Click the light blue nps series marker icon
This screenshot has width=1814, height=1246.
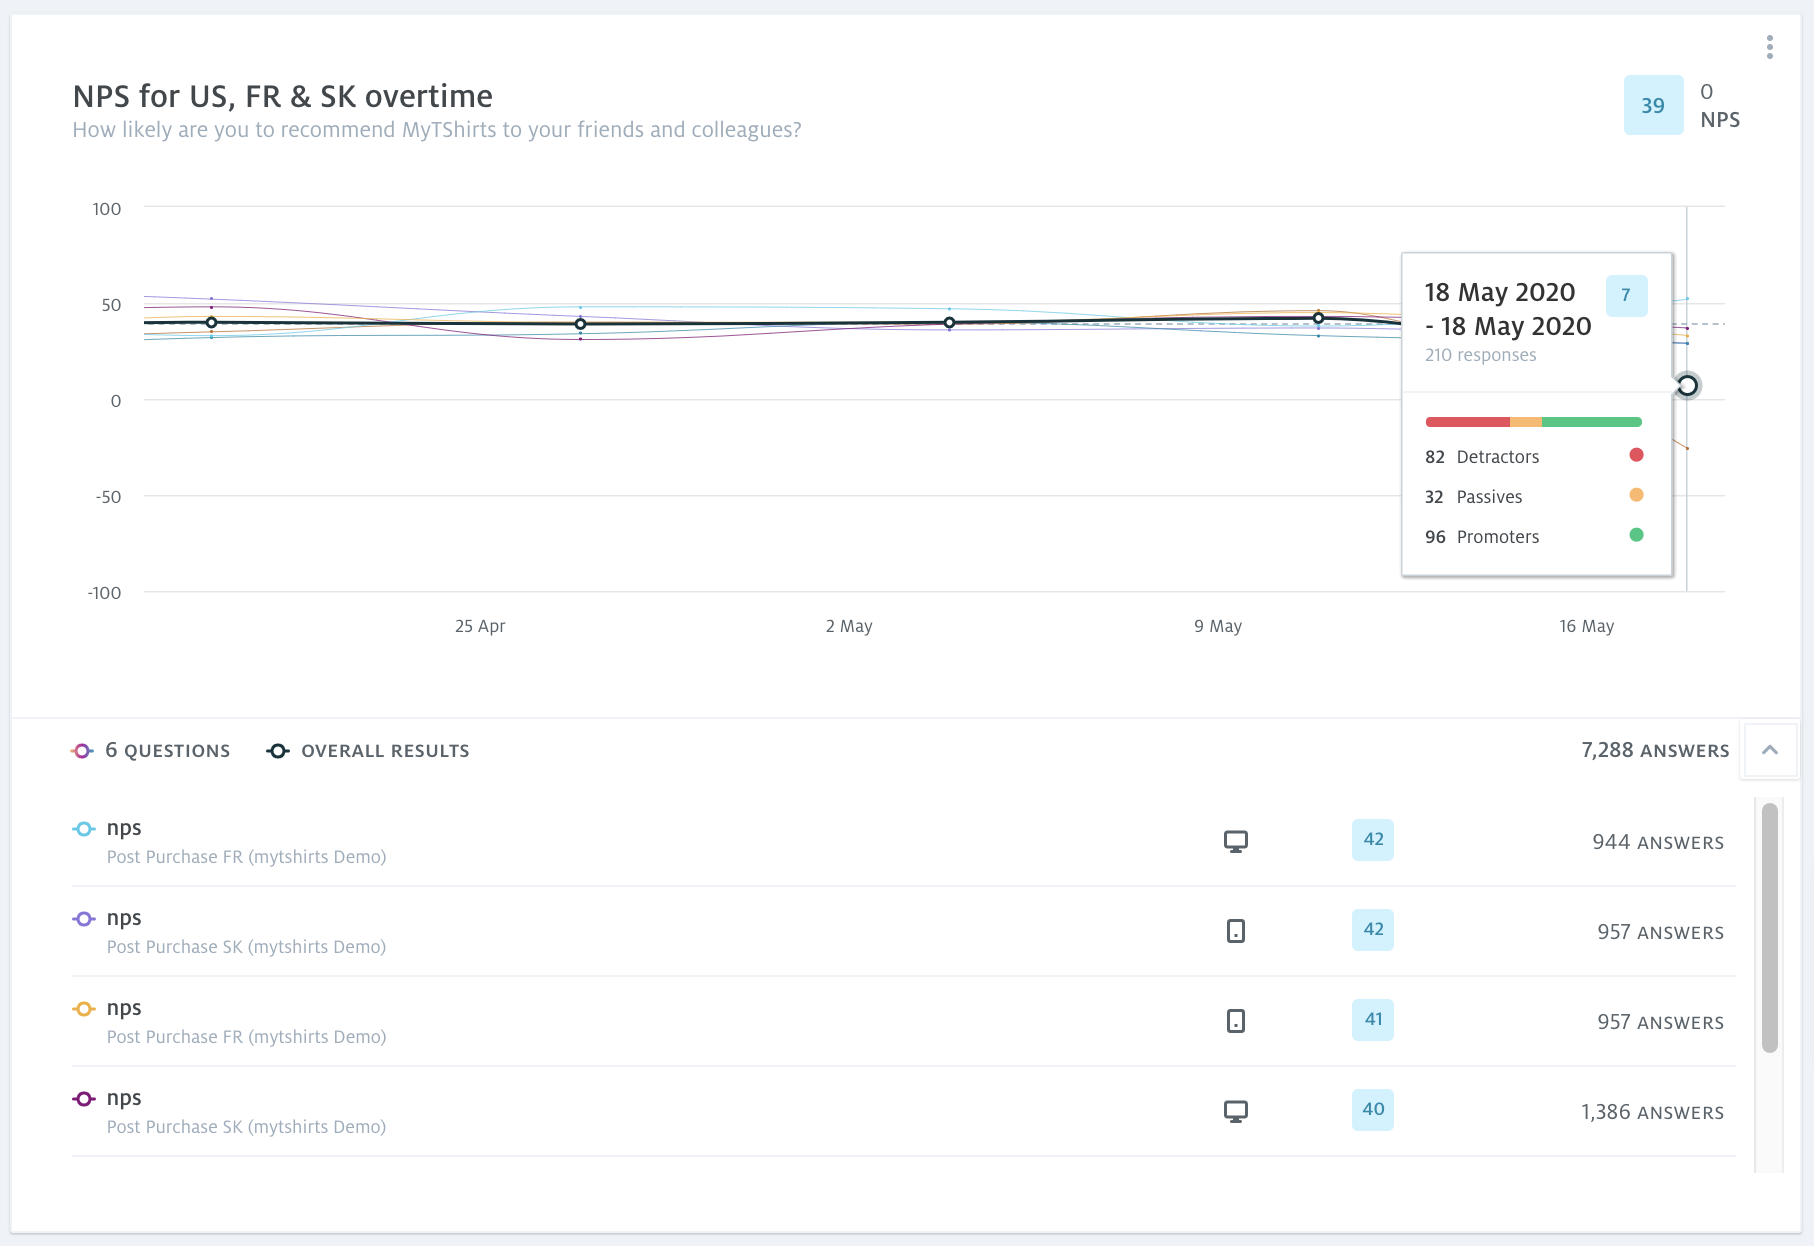[x=84, y=829]
